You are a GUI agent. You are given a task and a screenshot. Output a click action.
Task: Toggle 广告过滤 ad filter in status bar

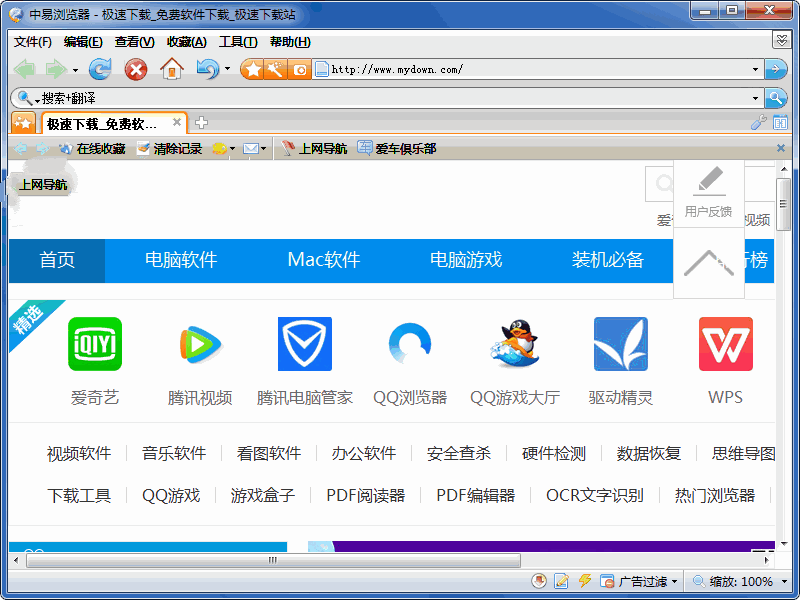(641, 581)
